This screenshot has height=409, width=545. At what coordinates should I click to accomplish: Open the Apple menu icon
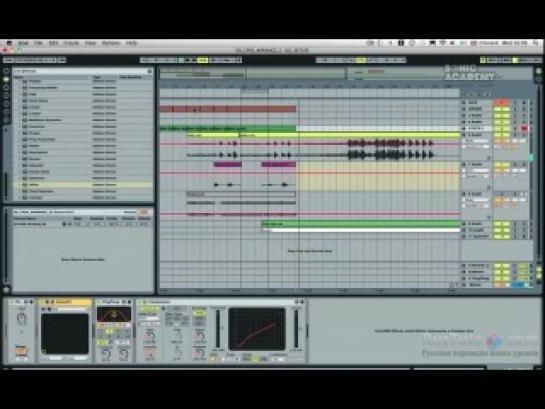[9, 43]
